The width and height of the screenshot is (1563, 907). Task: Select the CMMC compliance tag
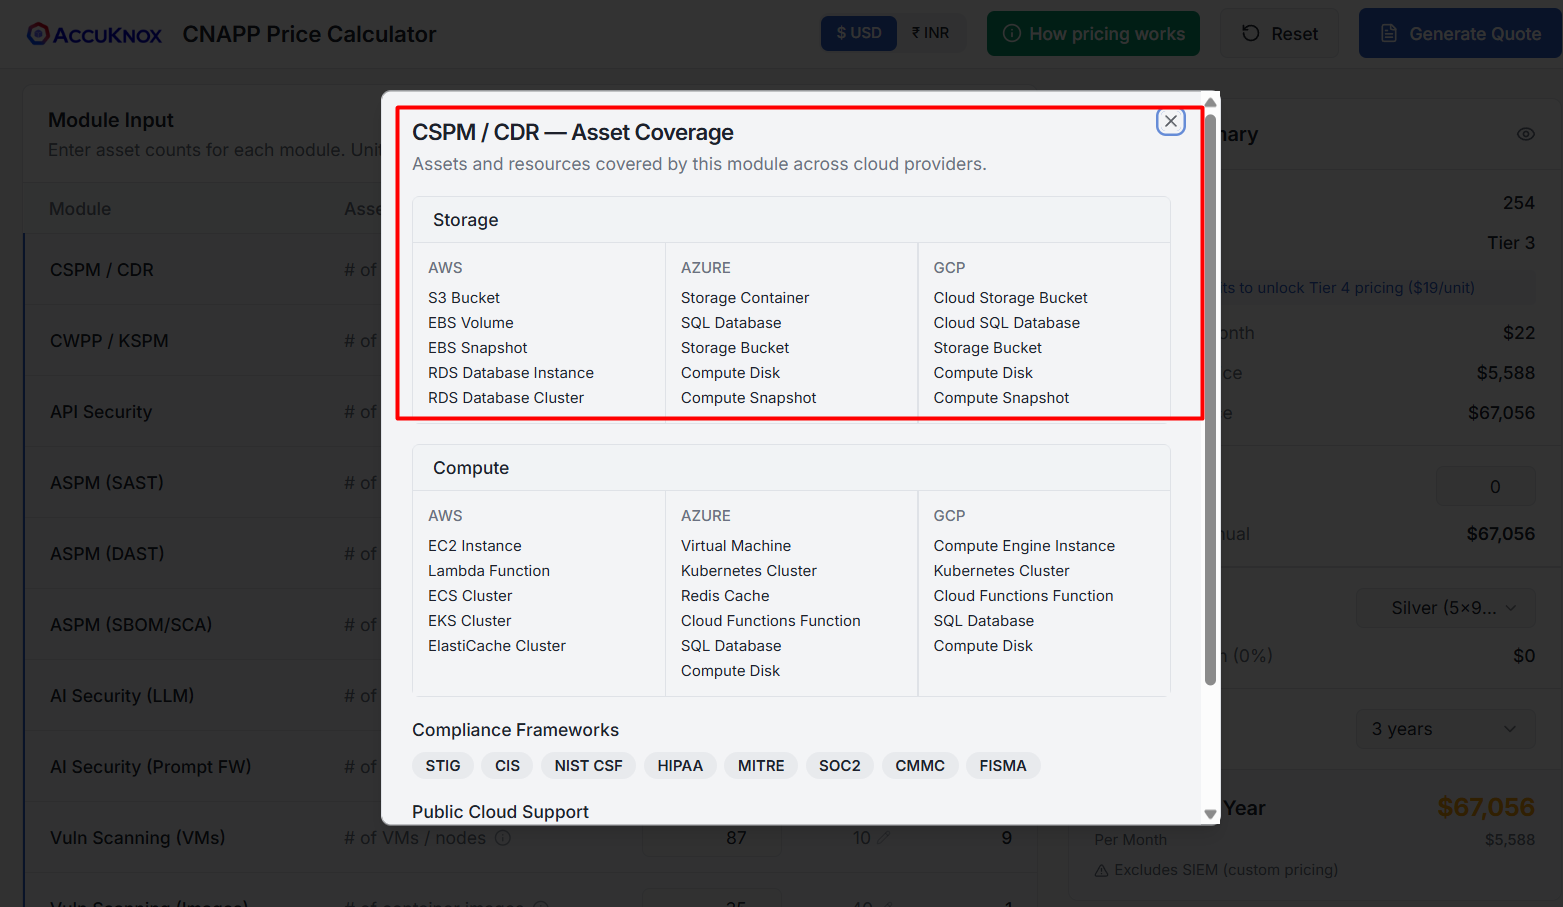coord(920,766)
